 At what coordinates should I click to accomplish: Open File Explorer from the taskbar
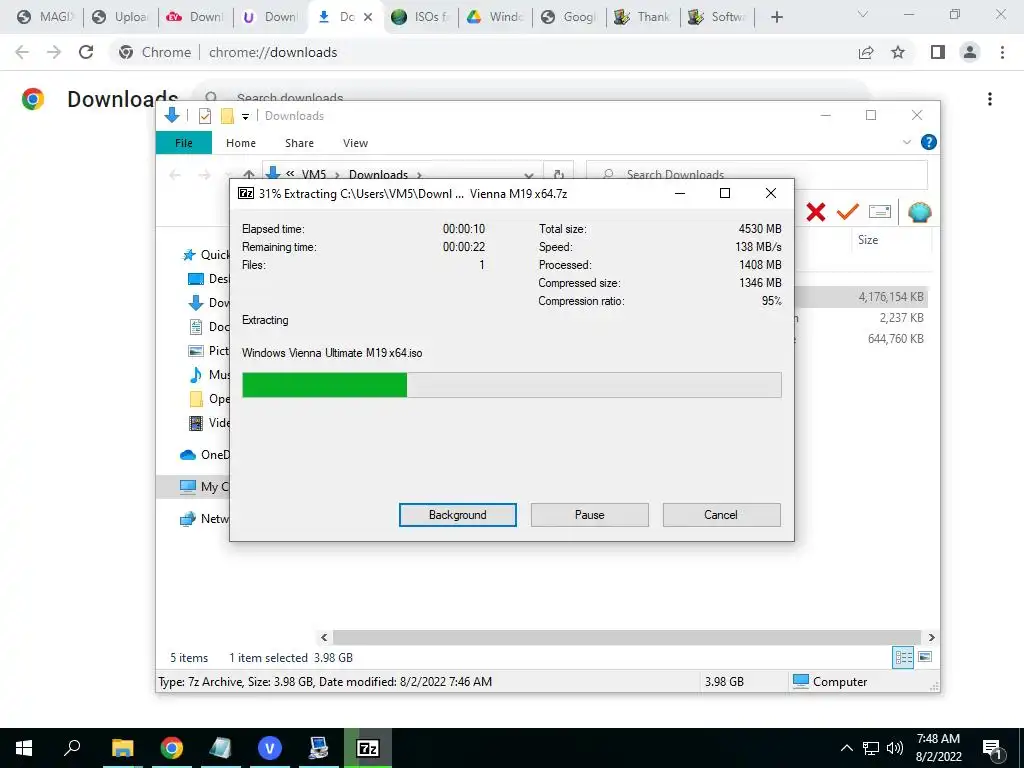[x=122, y=748]
